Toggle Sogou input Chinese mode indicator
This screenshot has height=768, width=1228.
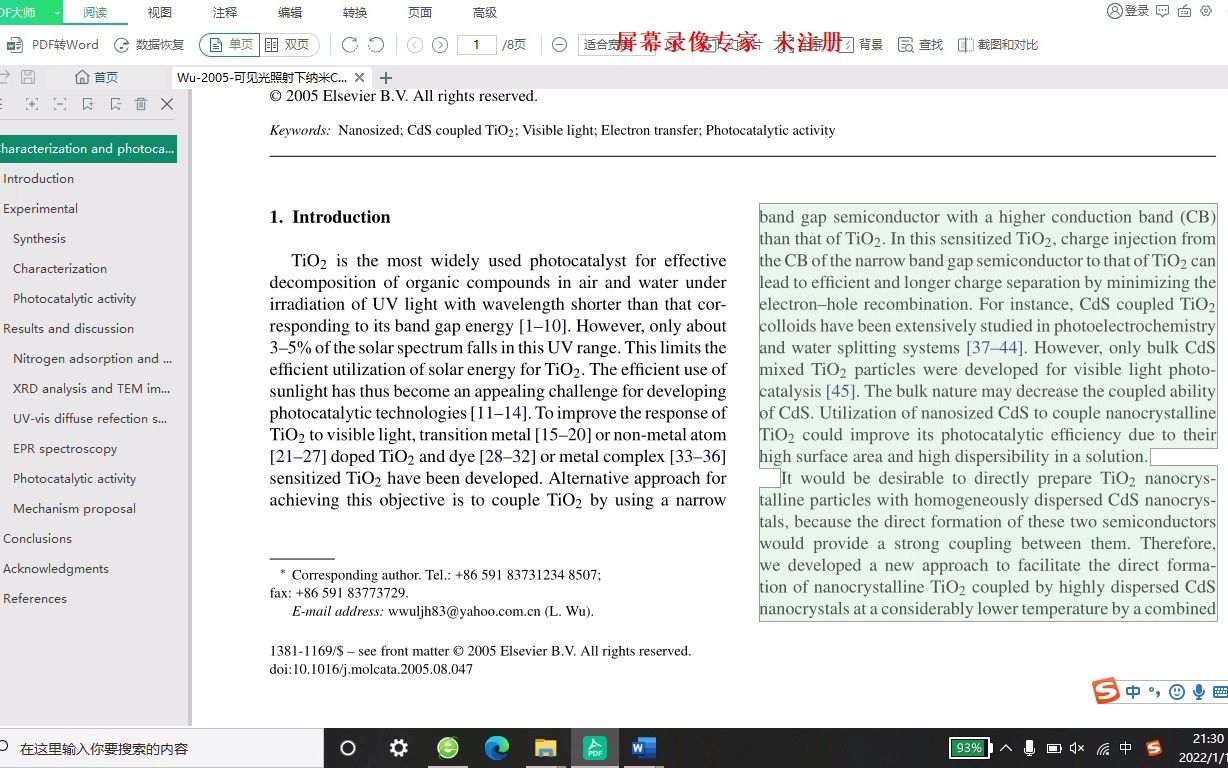coord(1133,691)
